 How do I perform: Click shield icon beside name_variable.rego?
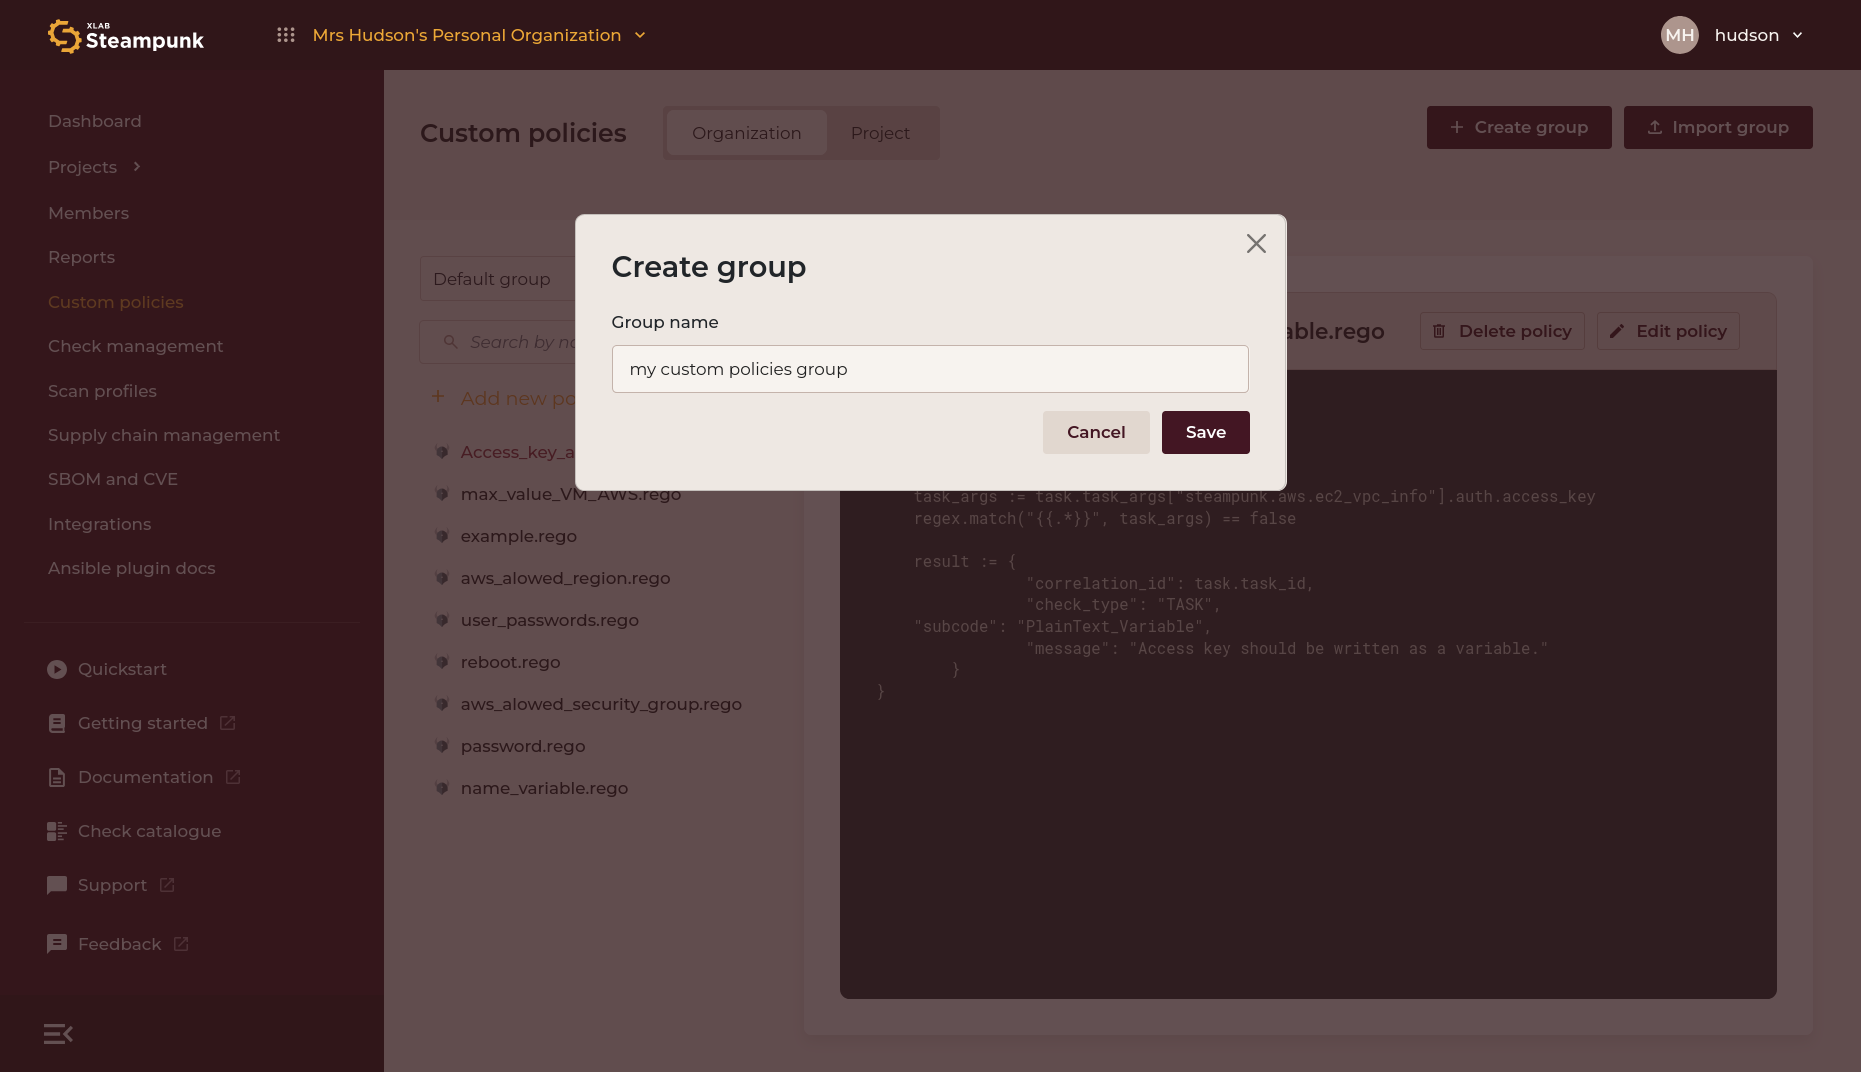coord(442,788)
